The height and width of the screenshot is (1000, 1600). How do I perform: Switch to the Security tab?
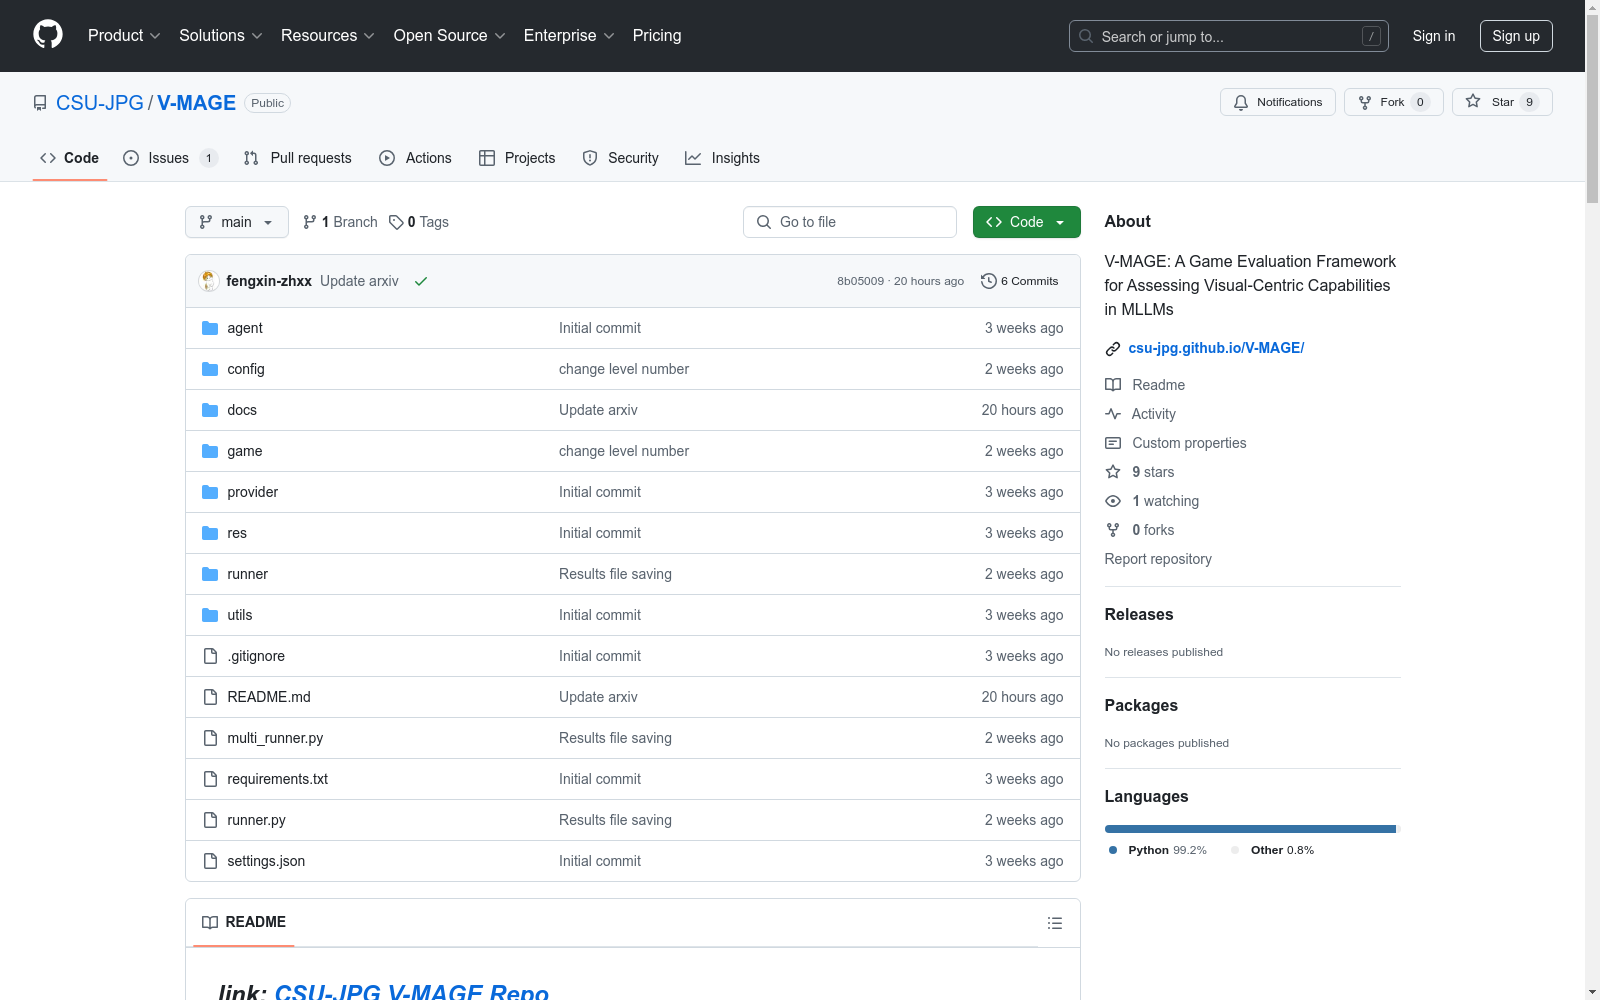pyautogui.click(x=621, y=158)
